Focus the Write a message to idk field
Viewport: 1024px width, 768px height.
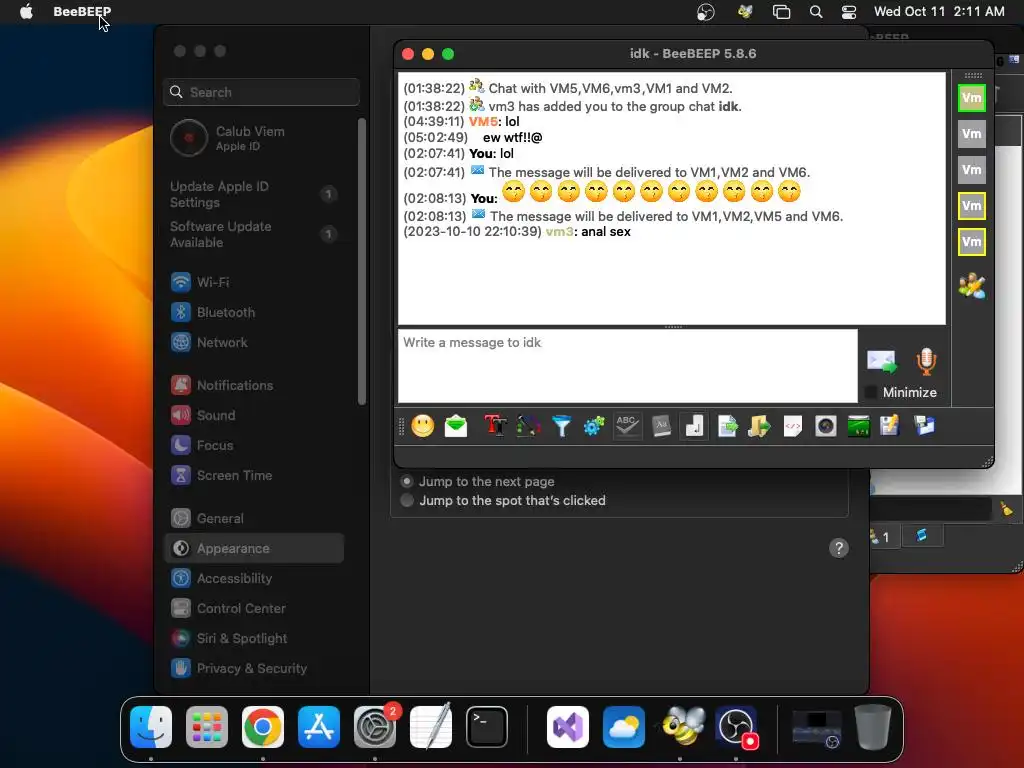(628, 366)
